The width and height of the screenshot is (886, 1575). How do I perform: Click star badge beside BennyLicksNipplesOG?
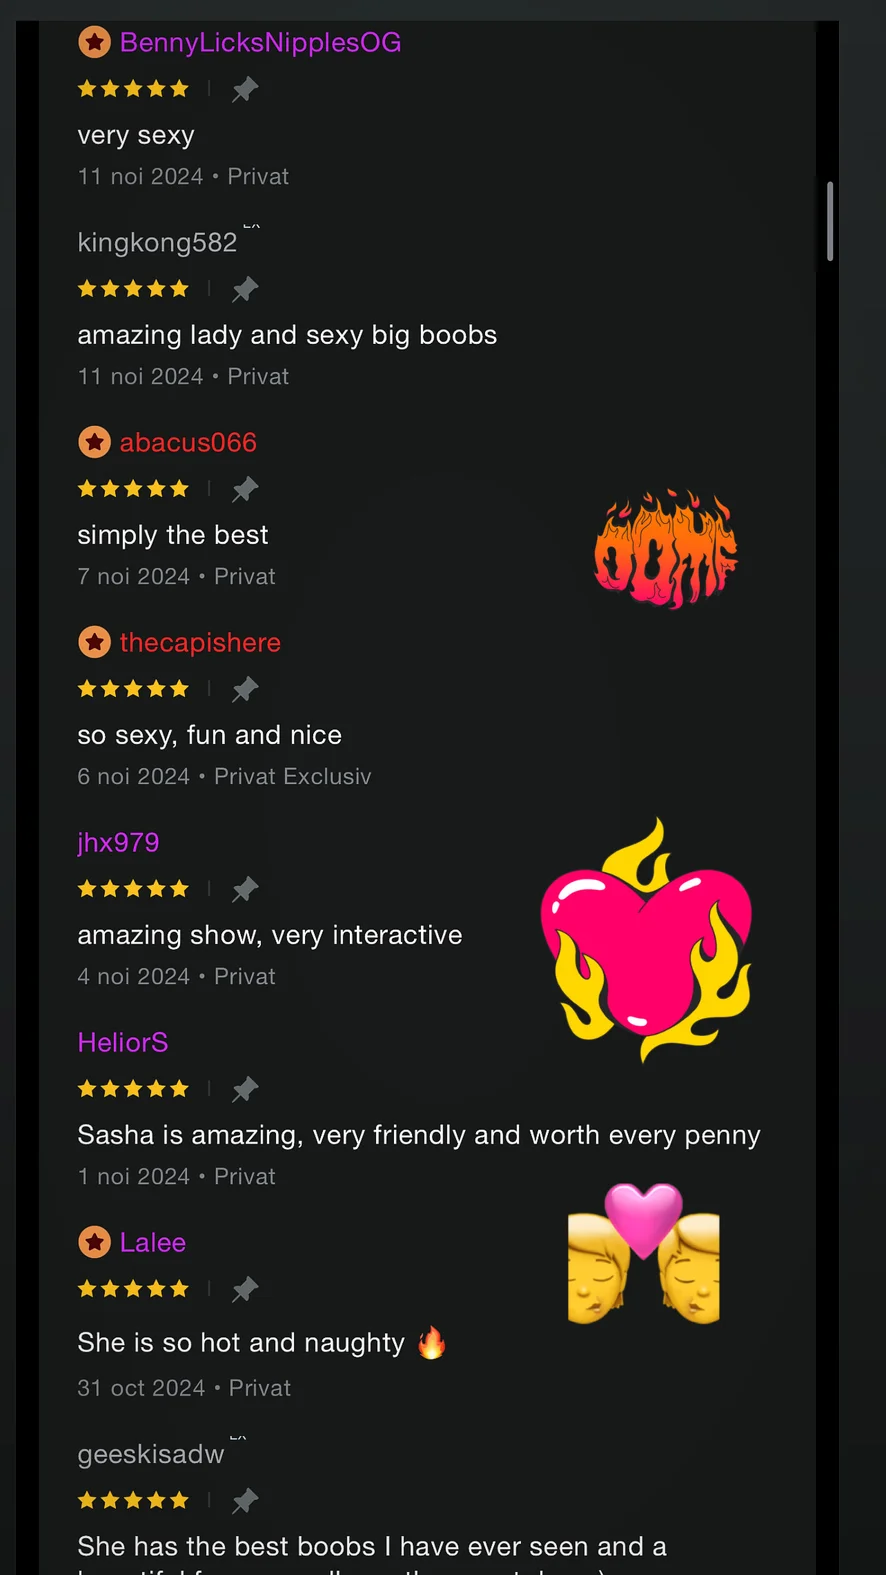point(95,42)
